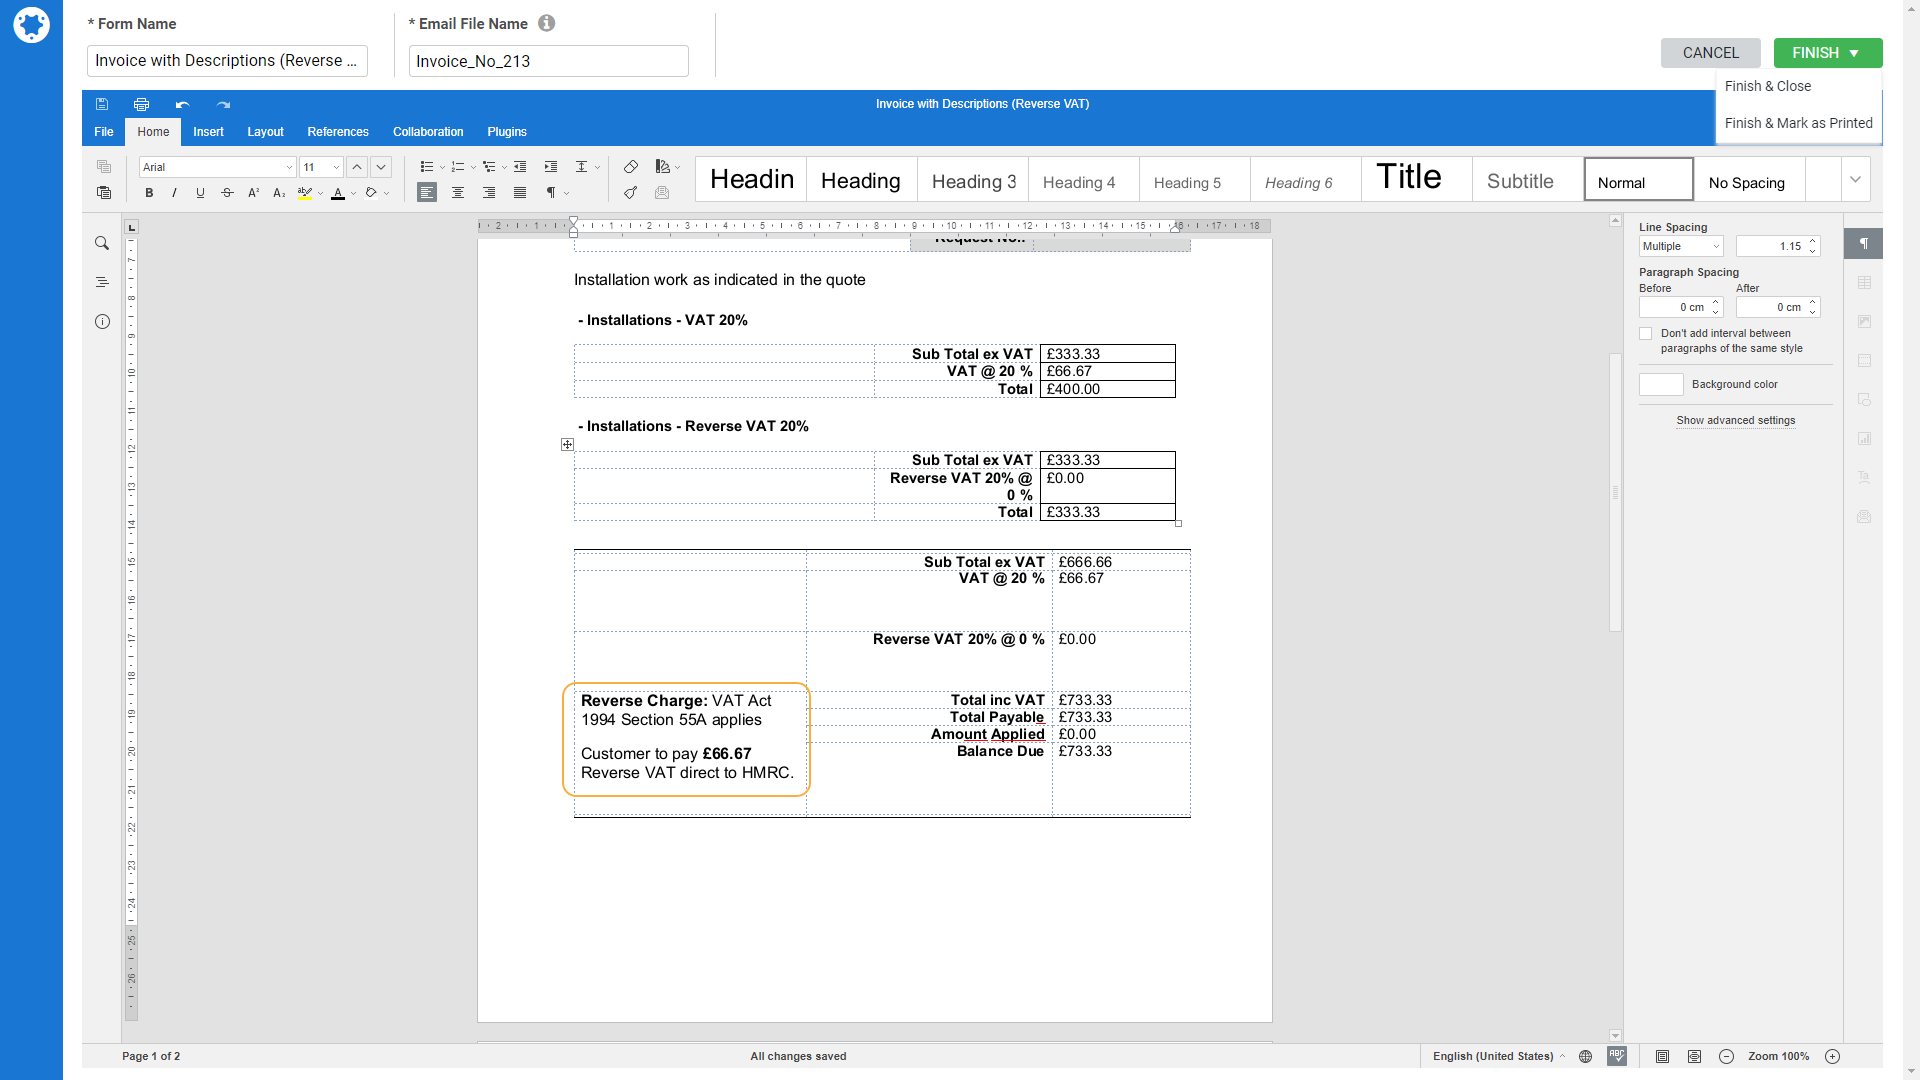Switch to the Insert tab
1920x1080 pixels.
point(208,132)
